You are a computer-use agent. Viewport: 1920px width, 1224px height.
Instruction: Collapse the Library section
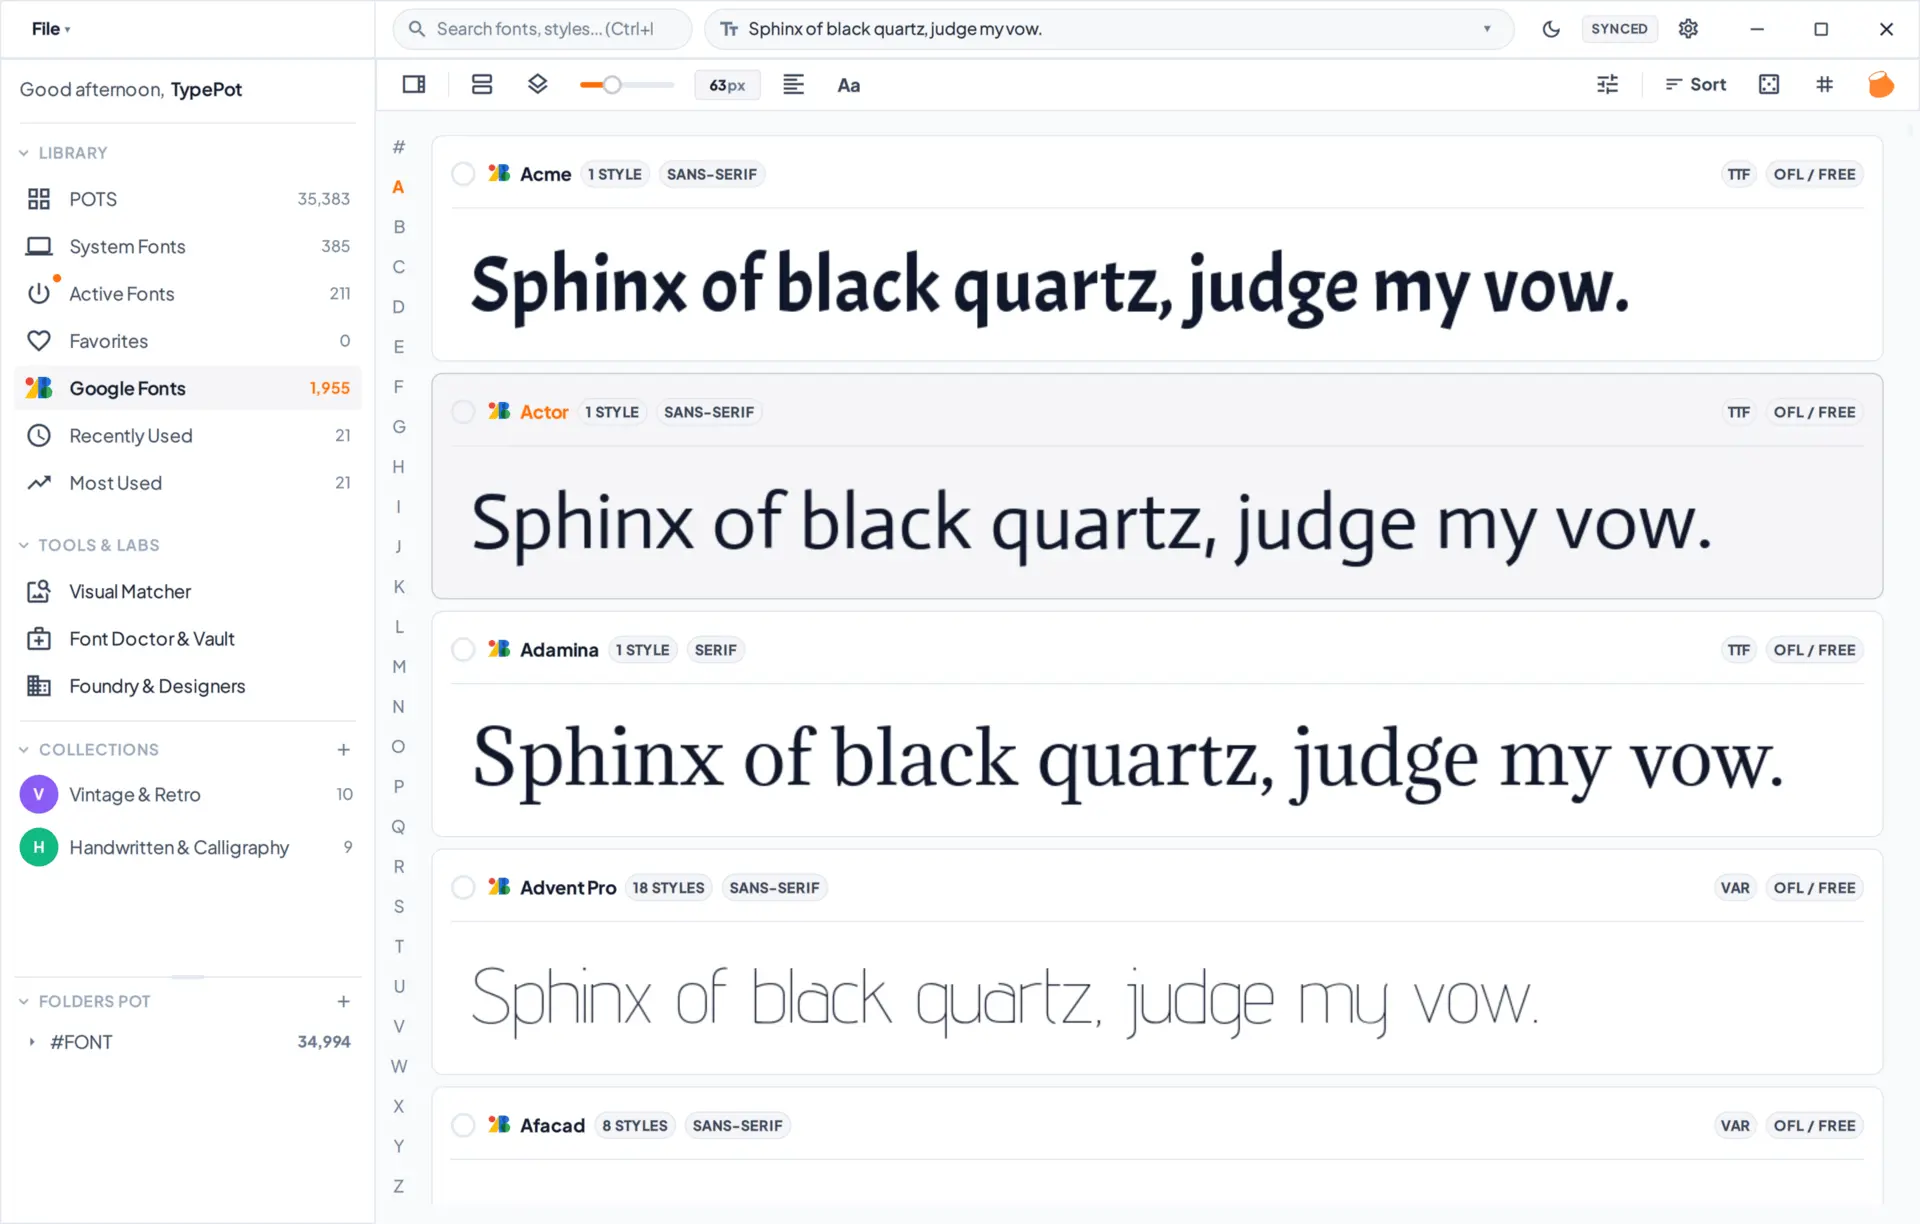[24, 153]
